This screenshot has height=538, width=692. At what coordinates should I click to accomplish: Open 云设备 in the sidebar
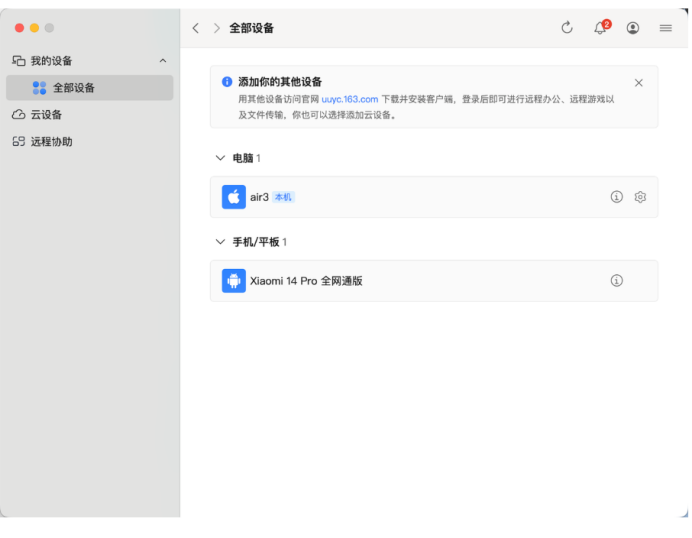(x=46, y=115)
